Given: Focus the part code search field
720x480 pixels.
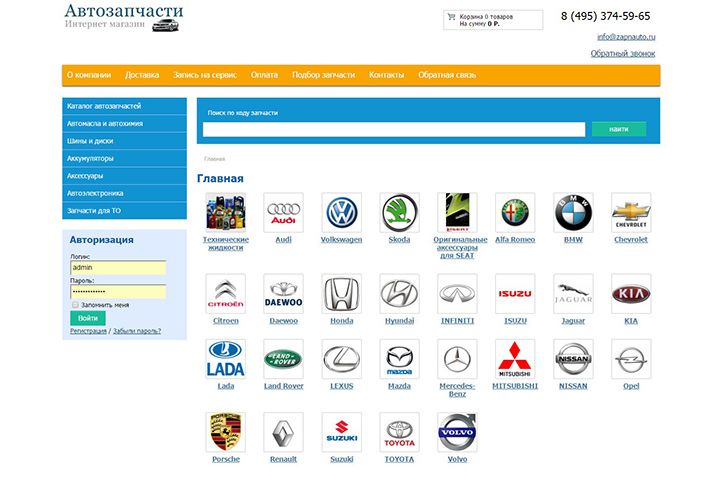Looking at the screenshot, I should [x=394, y=130].
